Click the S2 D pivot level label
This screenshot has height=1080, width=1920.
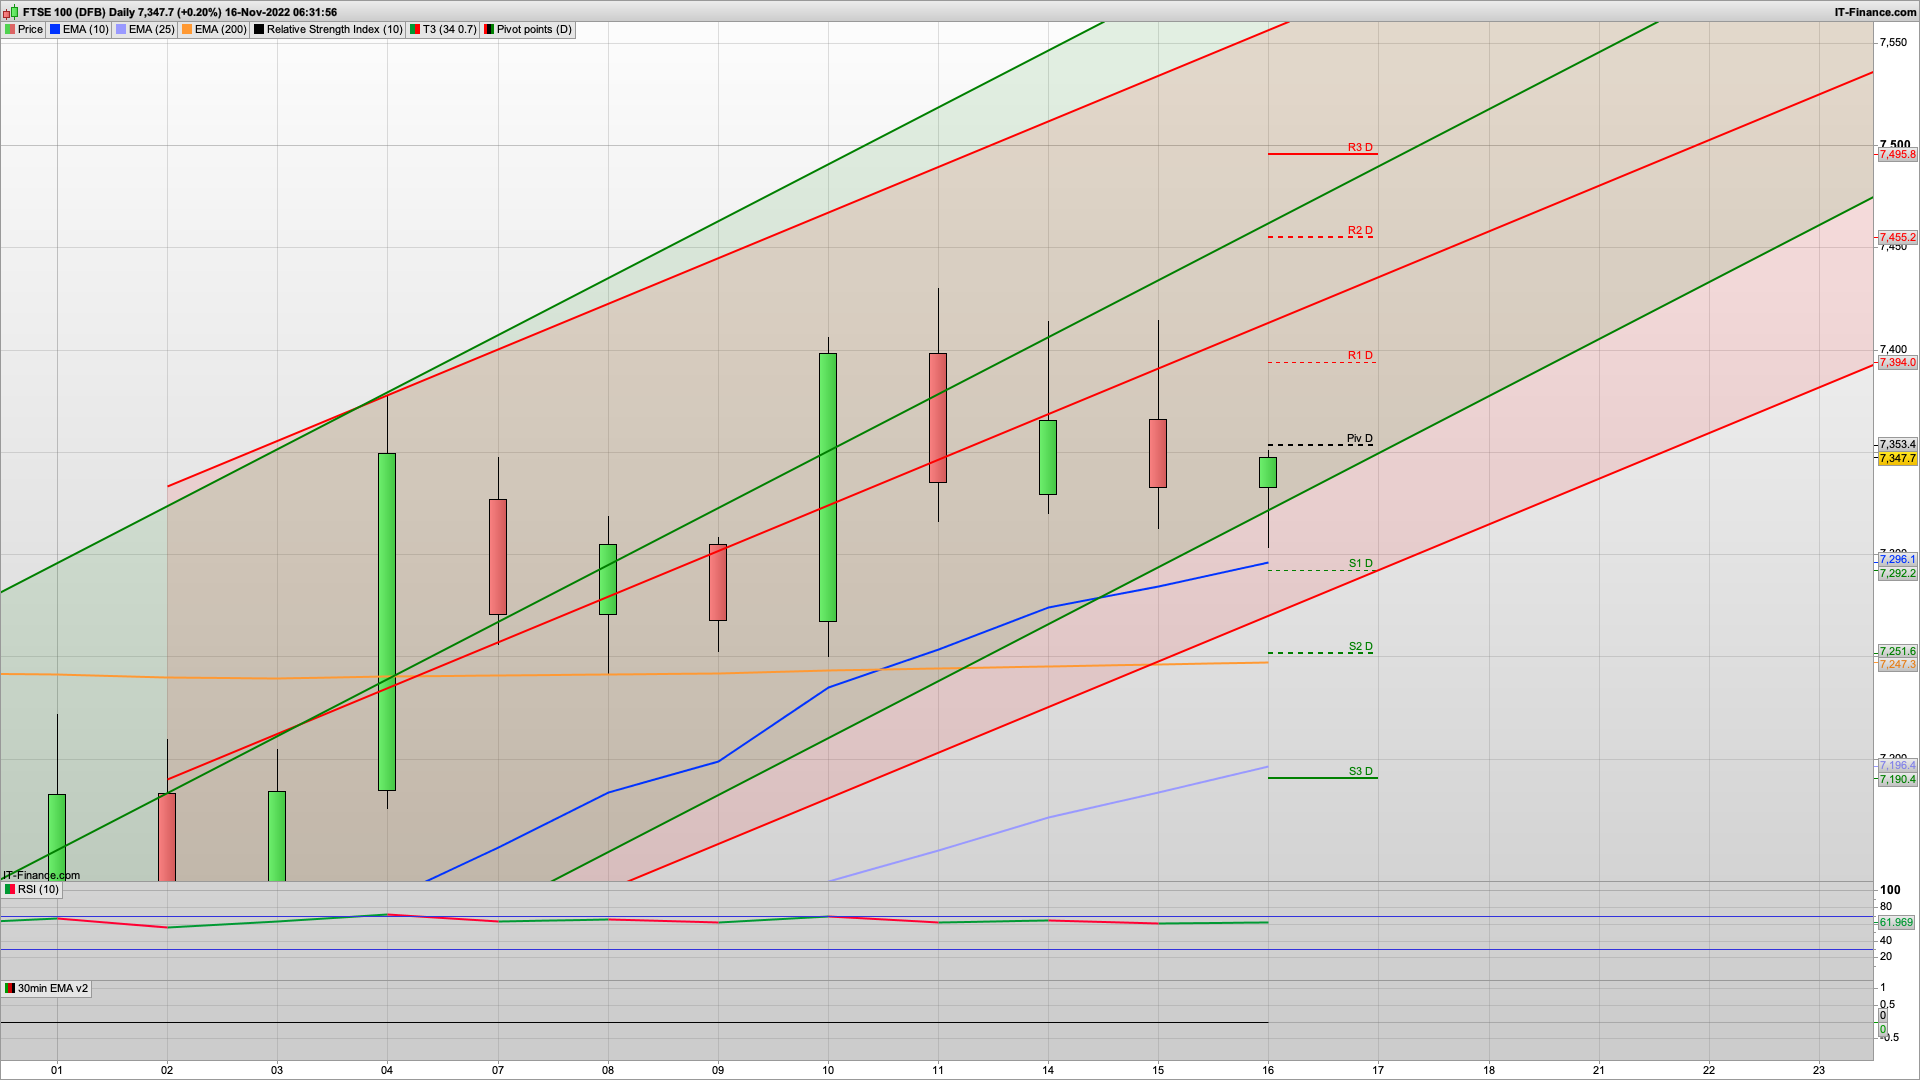(1360, 646)
